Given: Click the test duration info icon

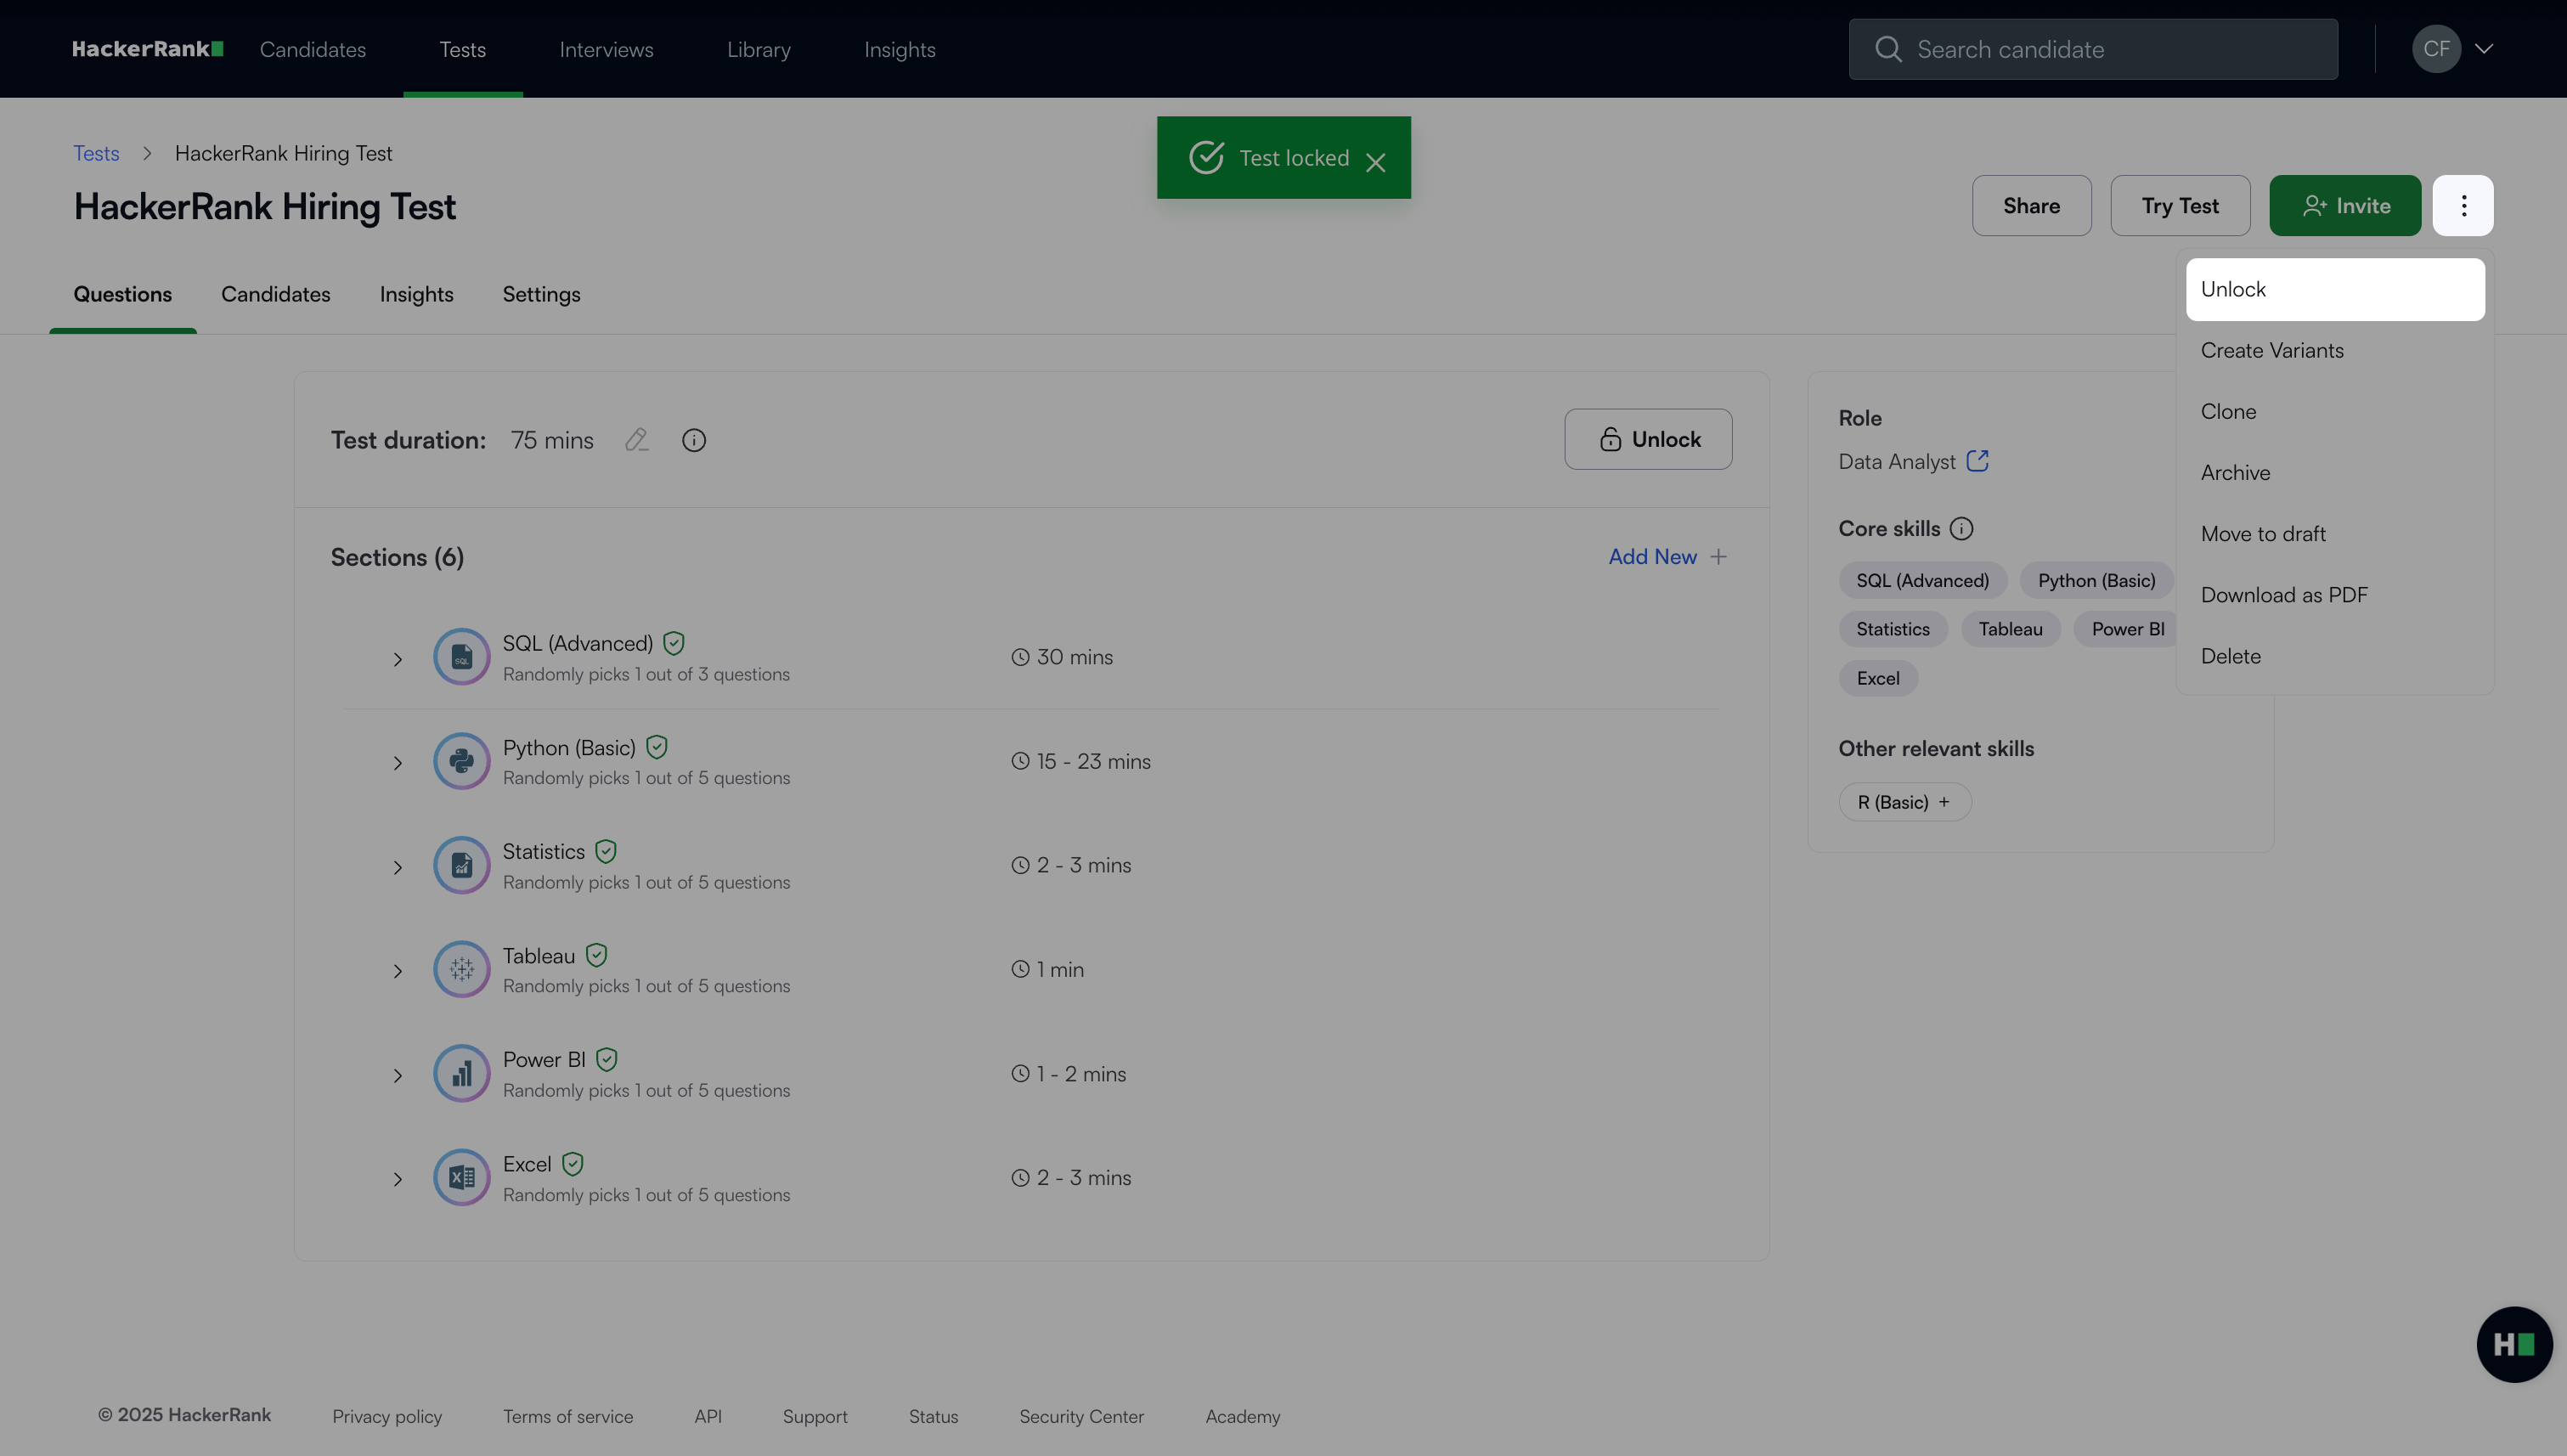Looking at the screenshot, I should click(x=694, y=440).
